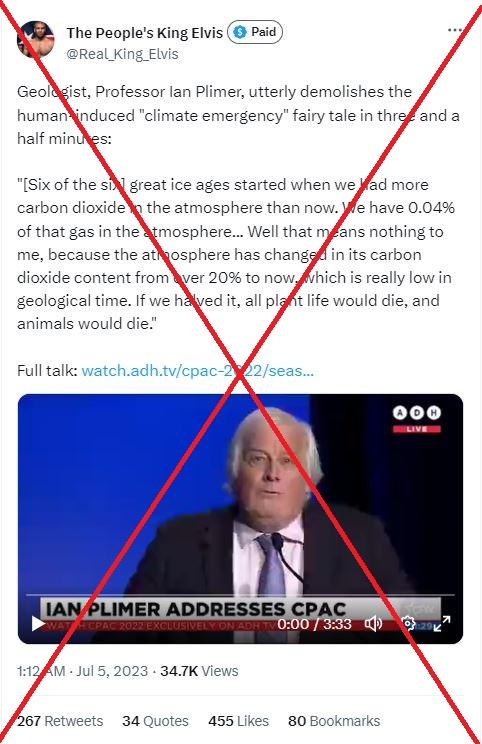Screen dimensions: 482x744
Task: Open @Real_King_Elvis handle
Action: pos(122,54)
